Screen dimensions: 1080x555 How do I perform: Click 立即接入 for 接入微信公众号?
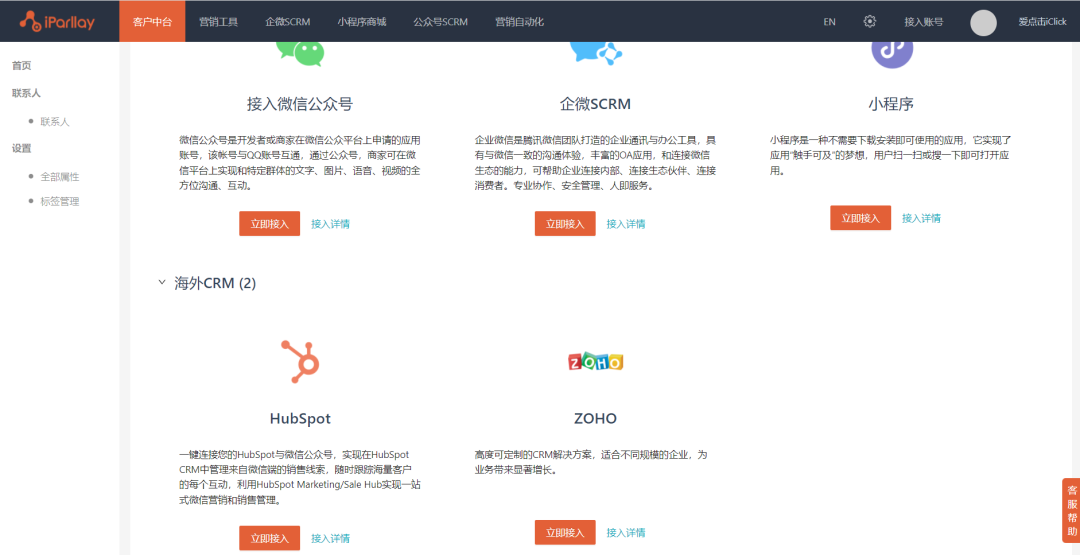269,224
